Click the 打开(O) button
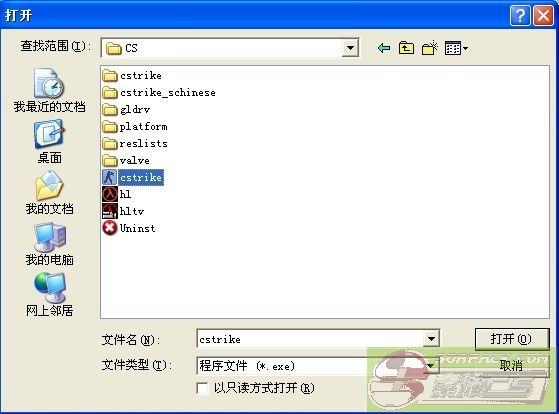559x414 pixels. click(x=512, y=339)
